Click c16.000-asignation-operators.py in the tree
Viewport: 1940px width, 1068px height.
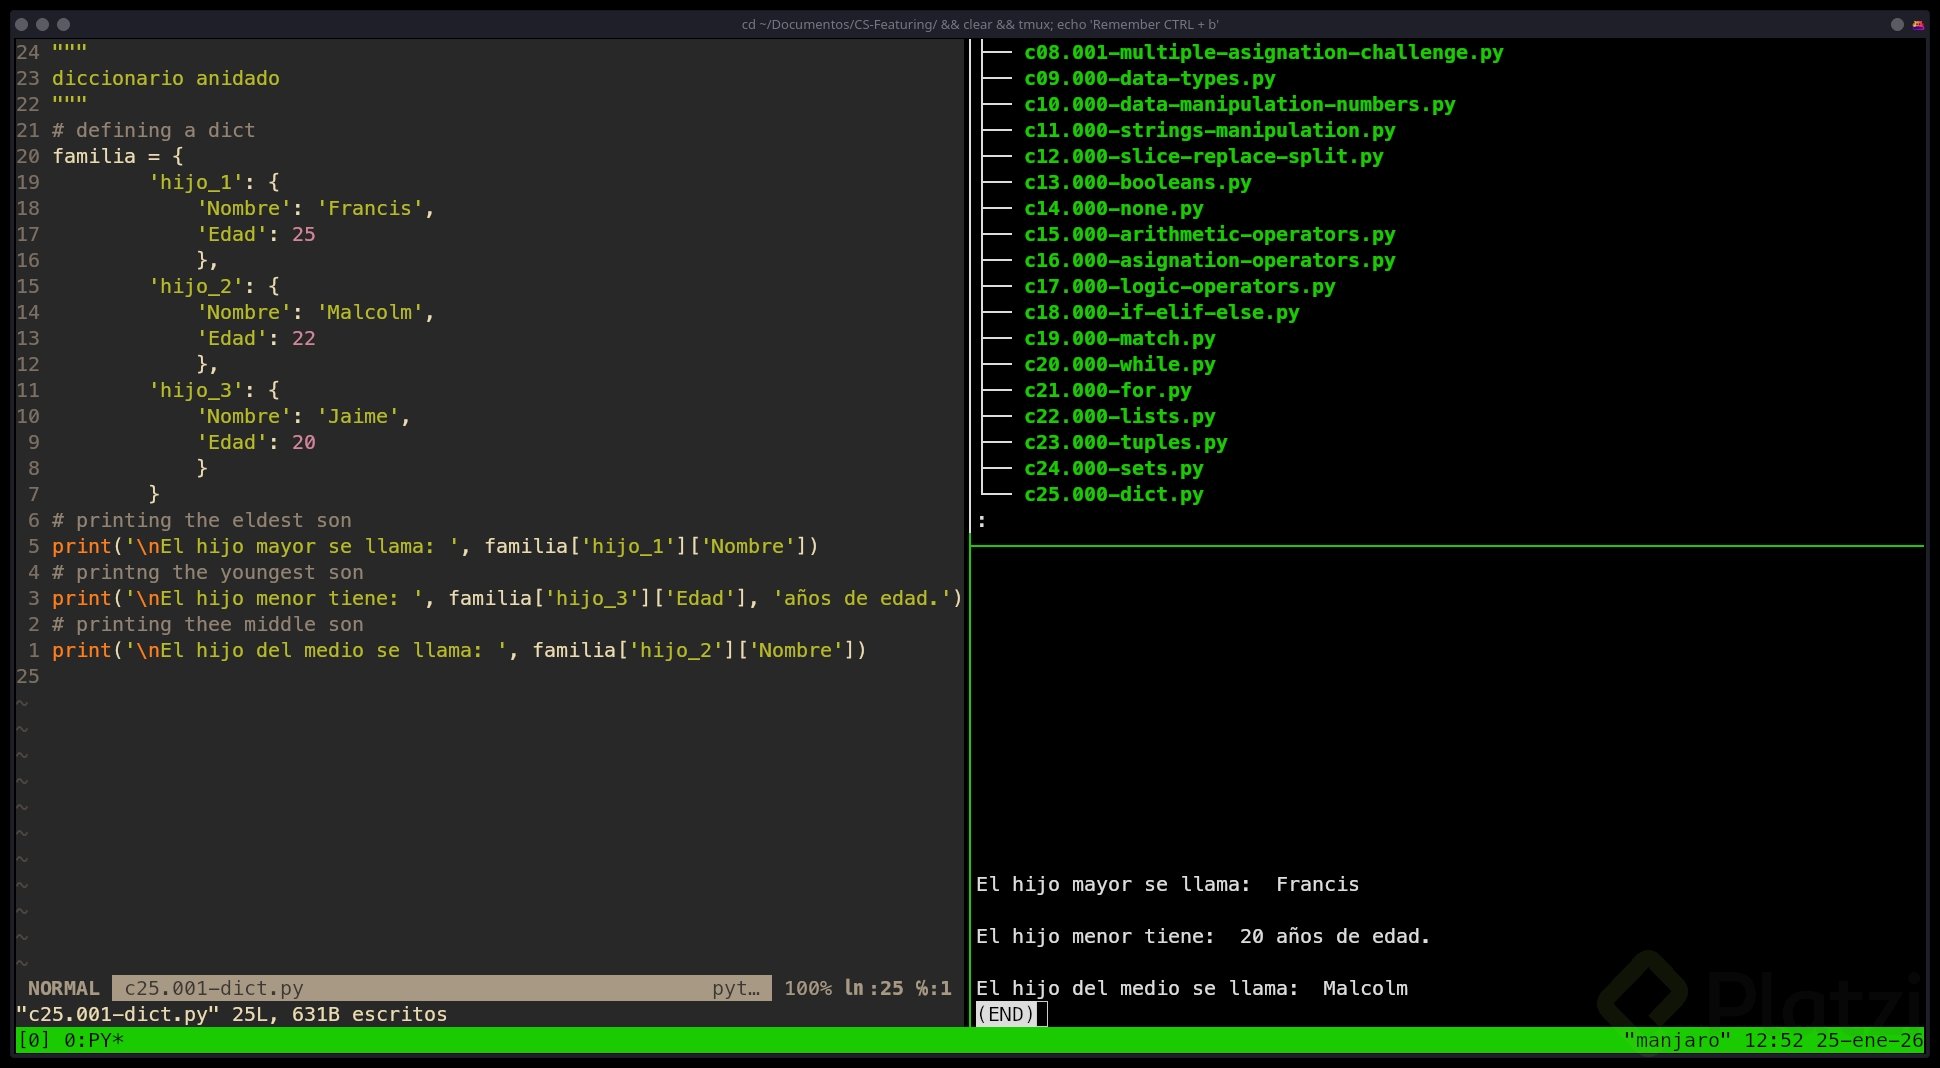pos(1210,260)
